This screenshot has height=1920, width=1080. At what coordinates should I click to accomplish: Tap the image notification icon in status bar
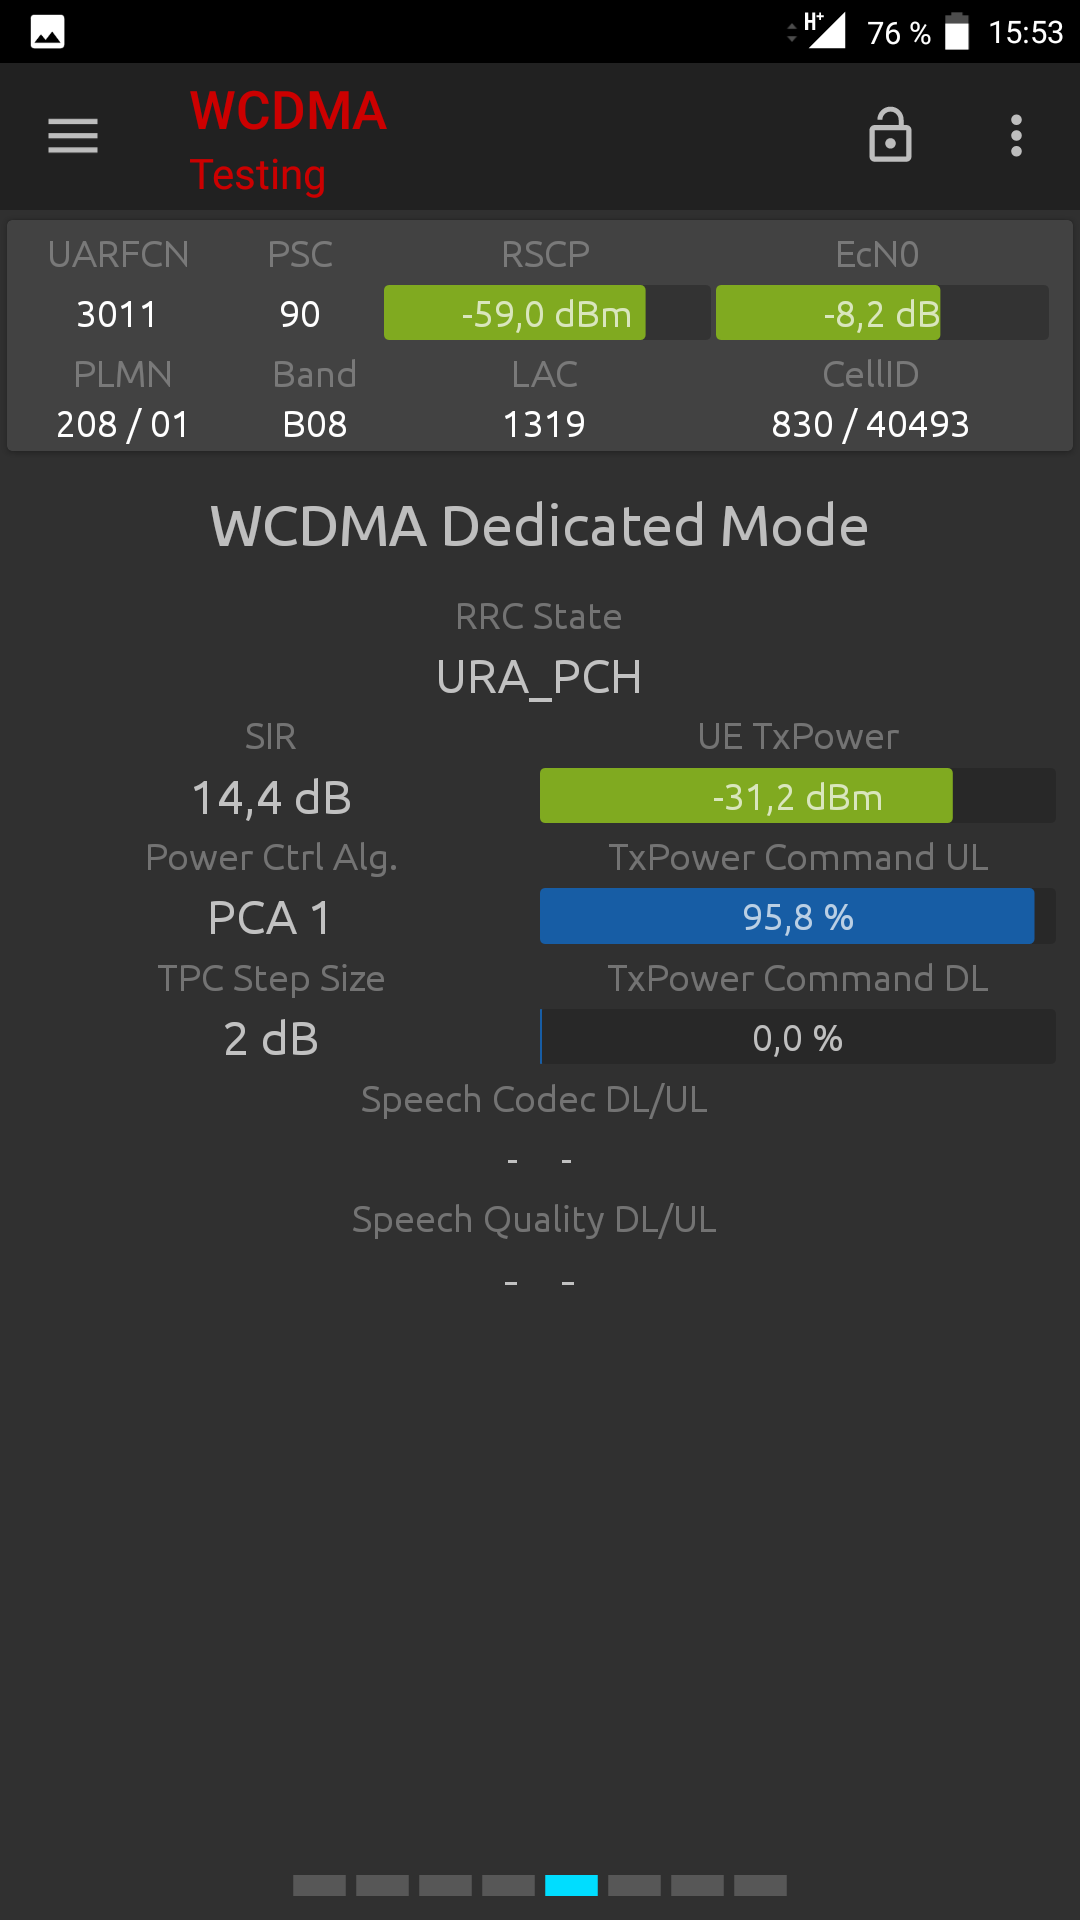pyautogui.click(x=47, y=32)
